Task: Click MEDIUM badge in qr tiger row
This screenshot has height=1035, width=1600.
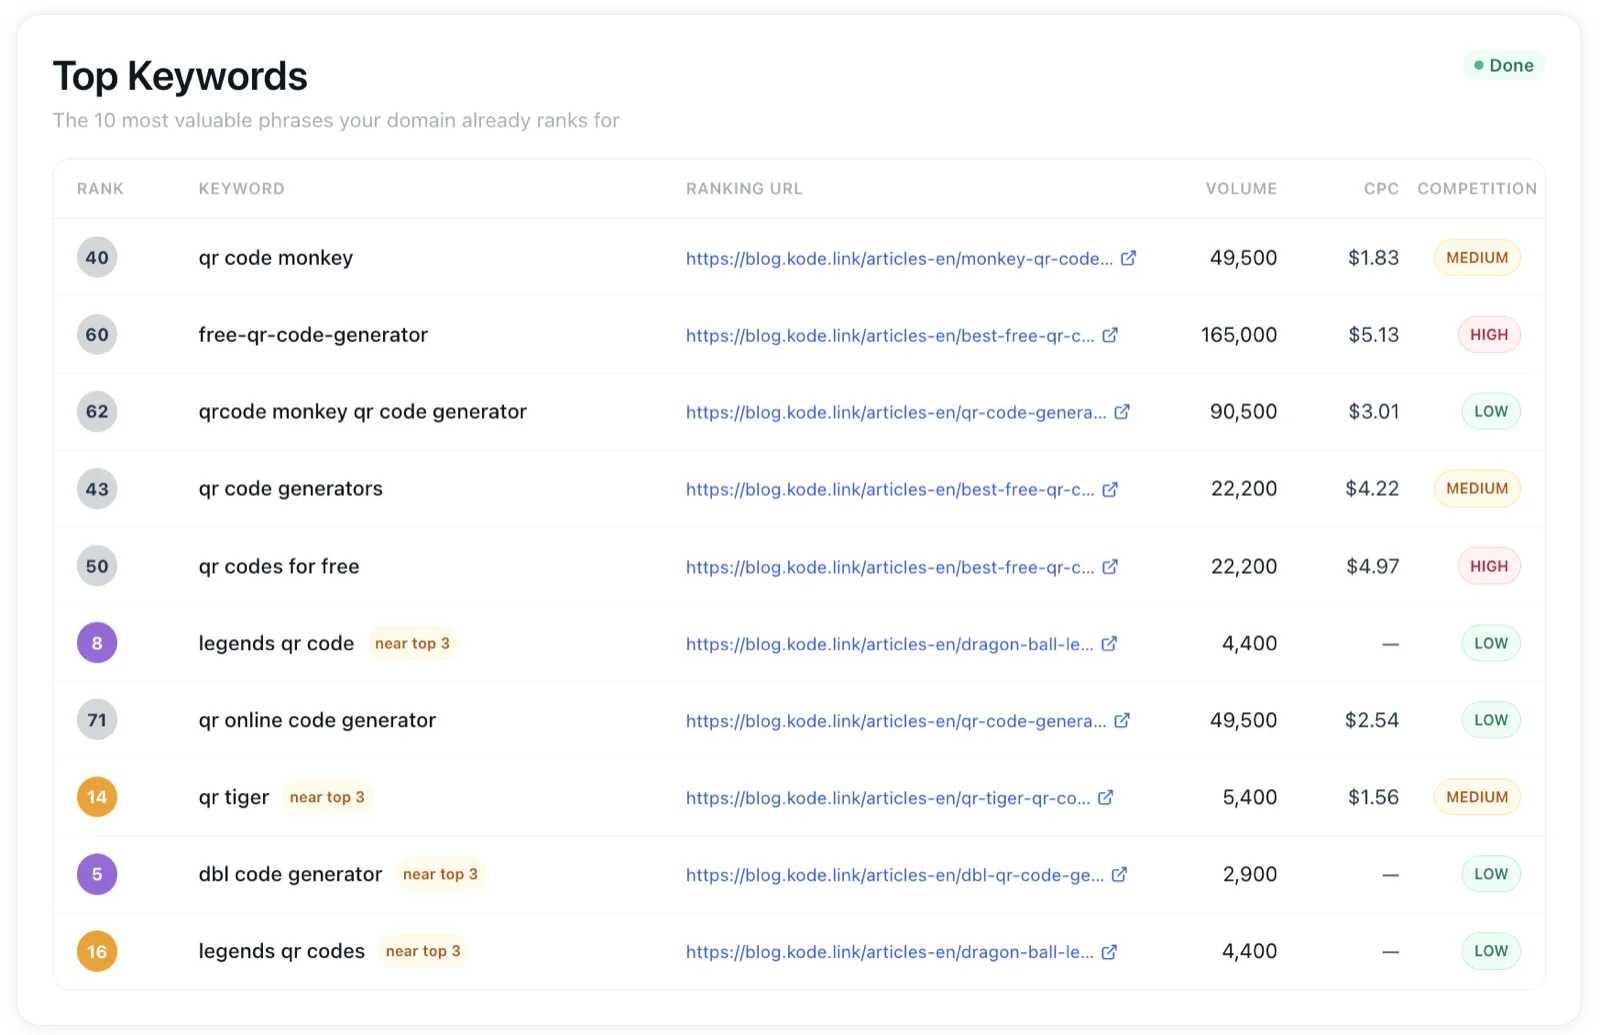Action: coord(1477,797)
